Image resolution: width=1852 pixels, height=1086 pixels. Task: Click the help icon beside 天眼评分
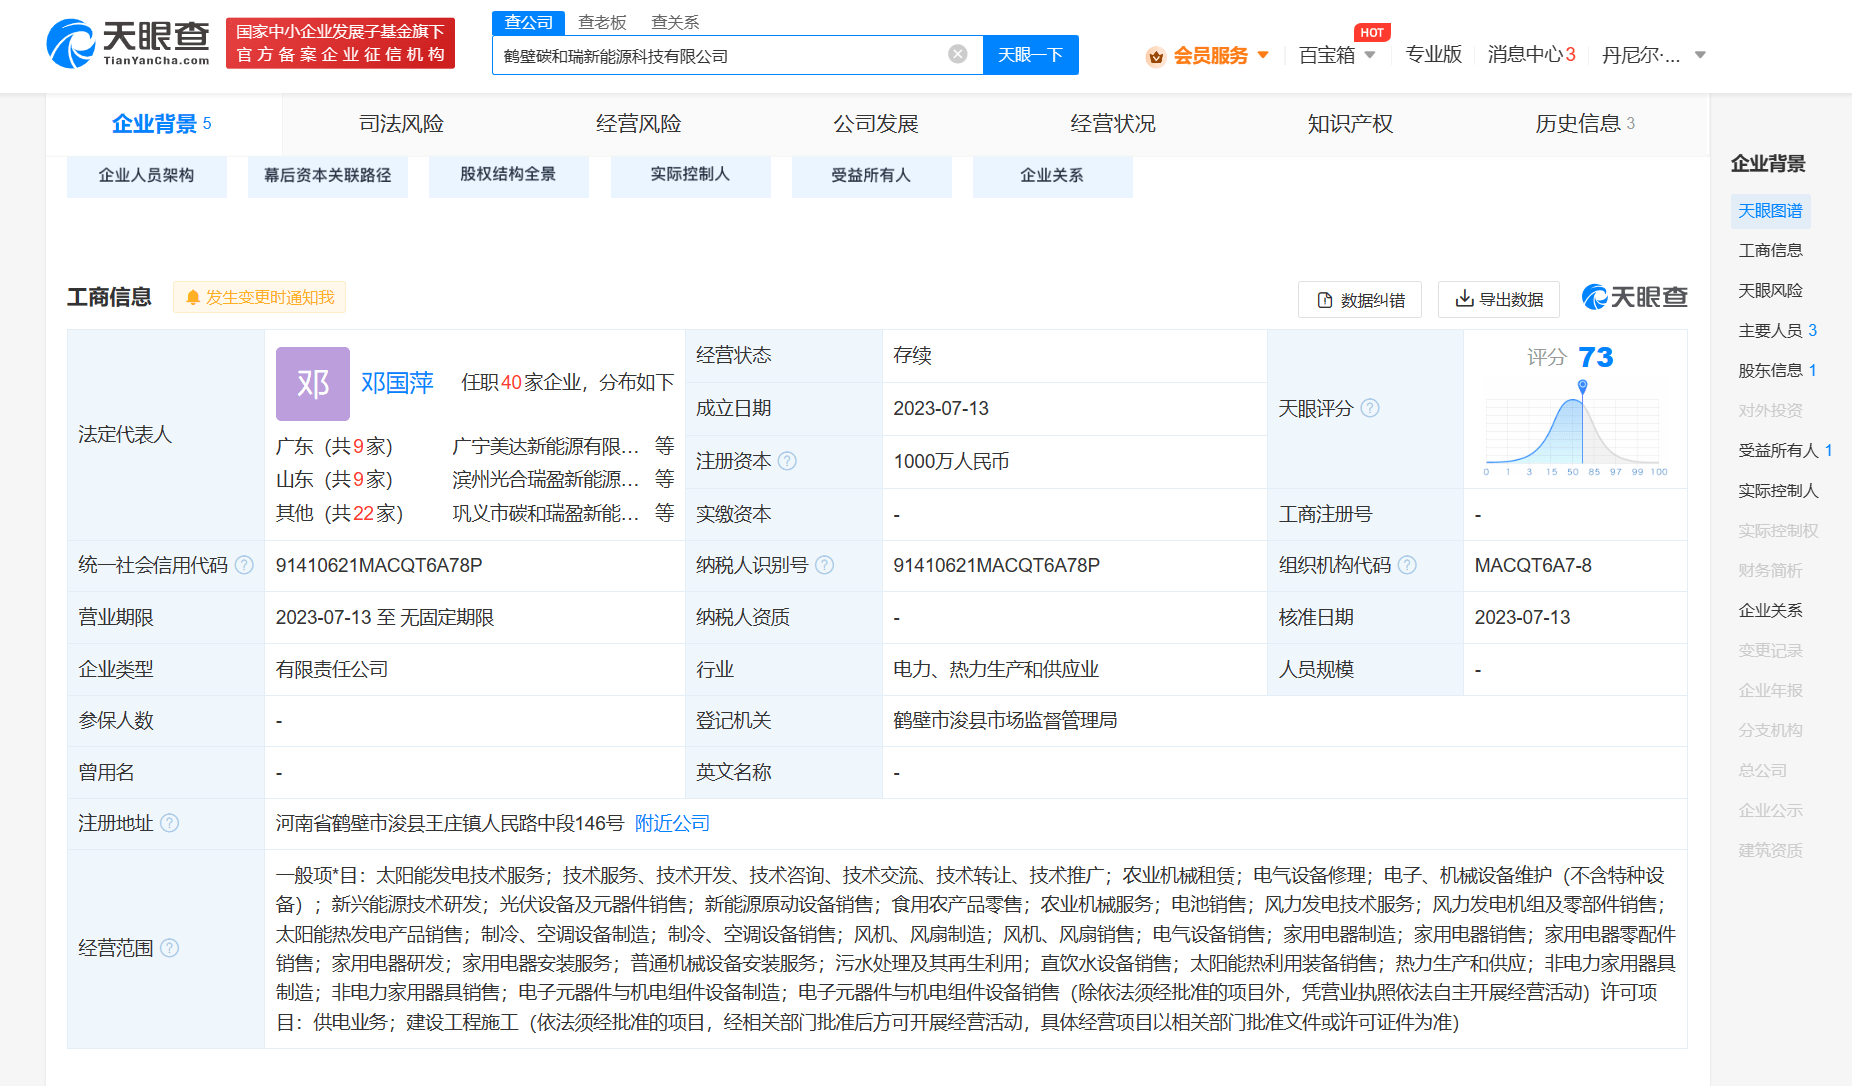(x=1370, y=408)
